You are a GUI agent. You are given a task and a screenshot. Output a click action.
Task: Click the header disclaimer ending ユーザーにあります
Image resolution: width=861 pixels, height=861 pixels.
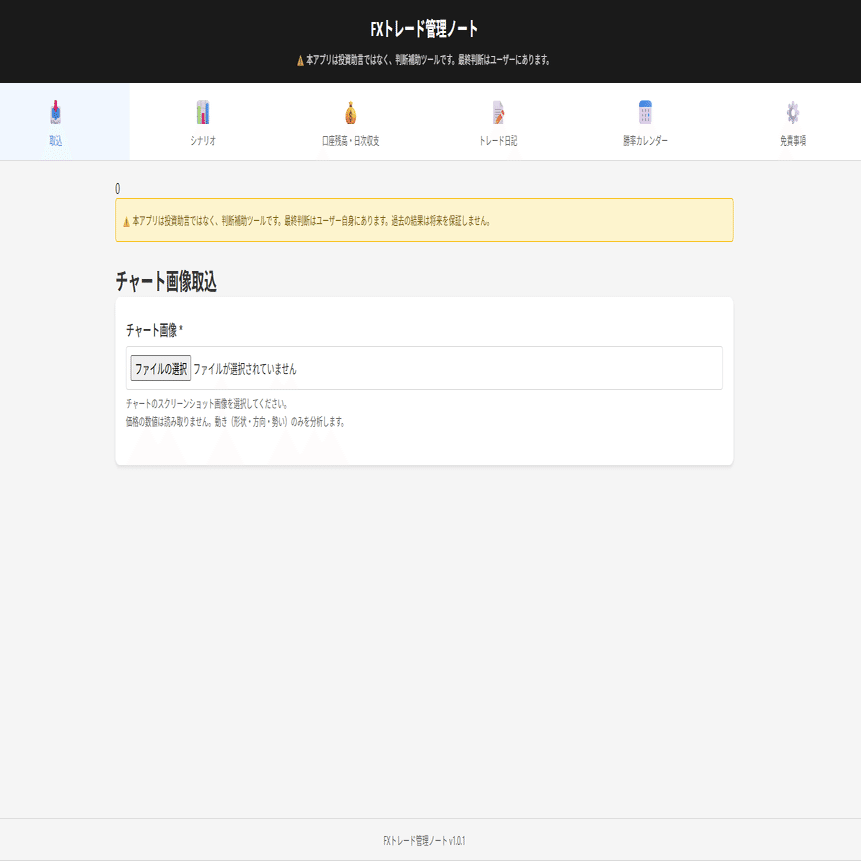[x=423, y=60]
